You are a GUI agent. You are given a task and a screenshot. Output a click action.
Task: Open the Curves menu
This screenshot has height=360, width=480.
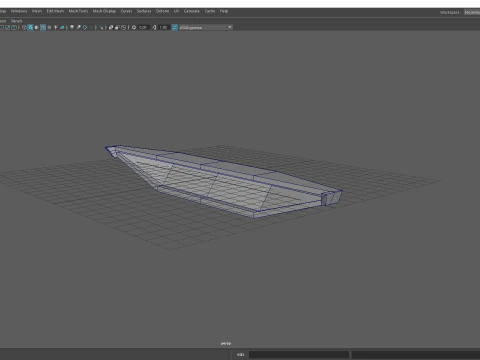tap(126, 11)
